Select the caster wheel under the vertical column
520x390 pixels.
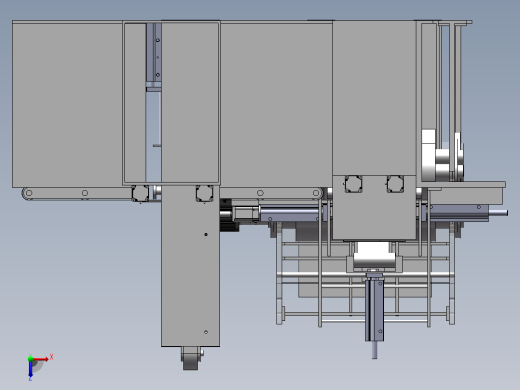point(191,359)
